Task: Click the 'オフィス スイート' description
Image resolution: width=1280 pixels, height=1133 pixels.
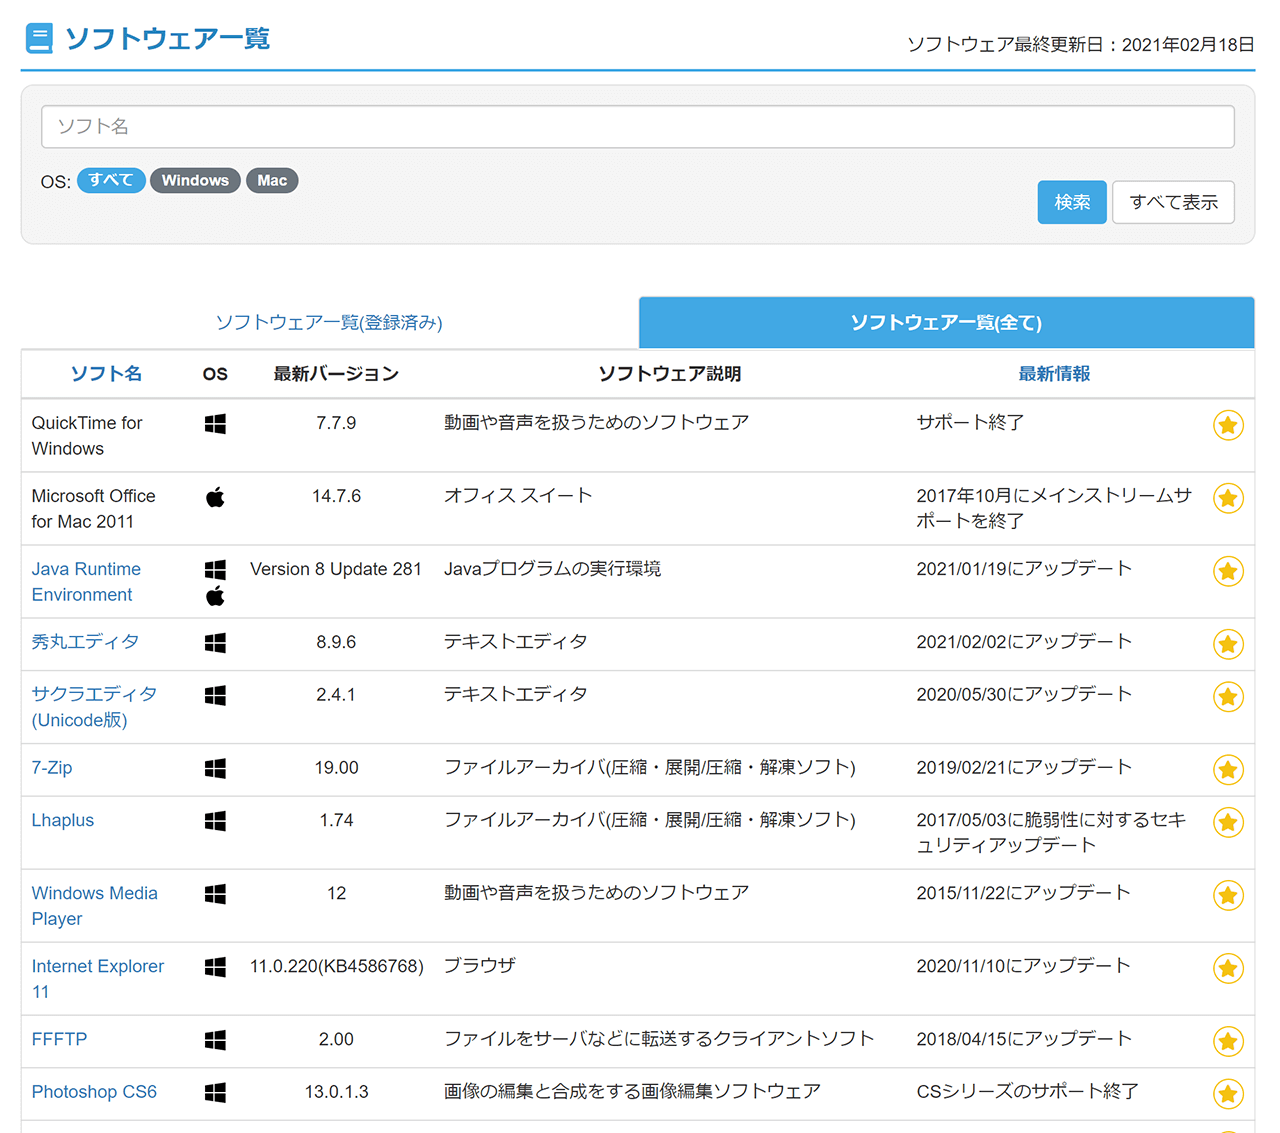Action: point(518,496)
